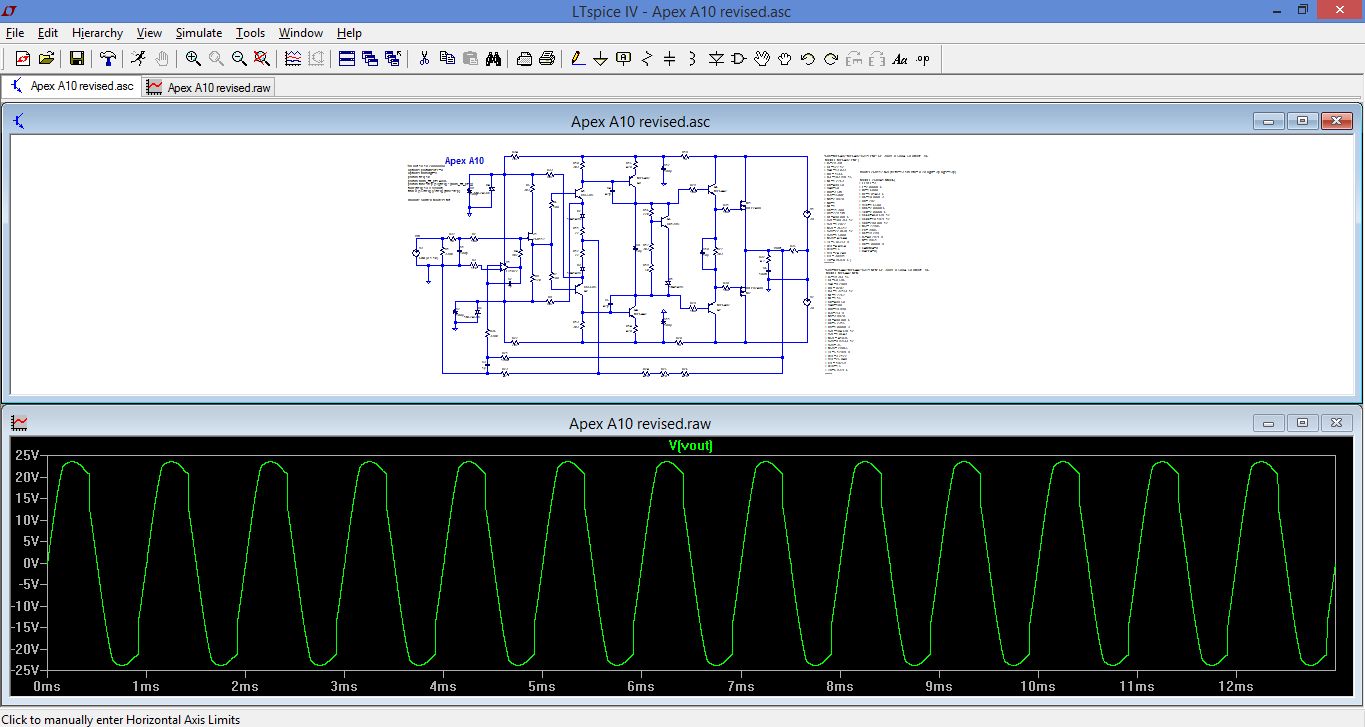1365x727 pixels.
Task: Run the simulation with the running-man icon
Action: click(x=139, y=59)
